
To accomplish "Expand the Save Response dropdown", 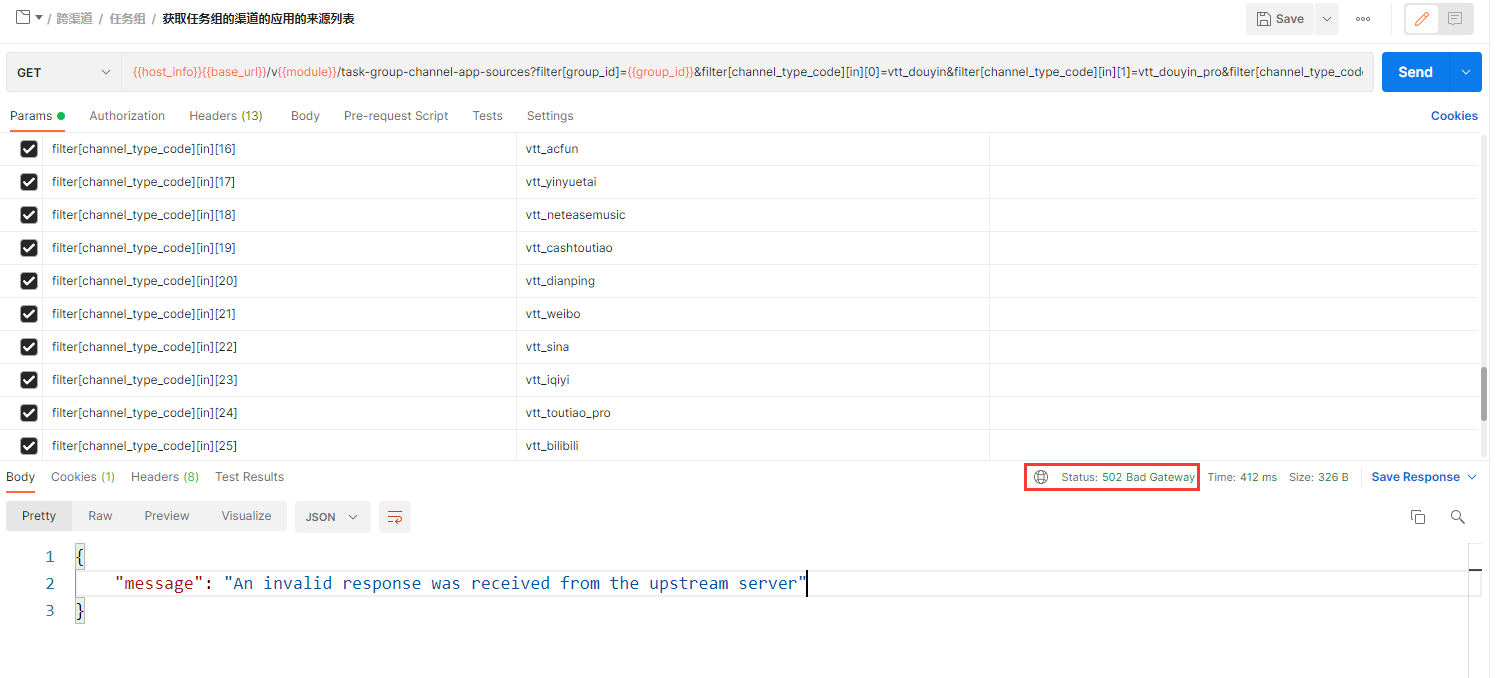I will 1472,477.
